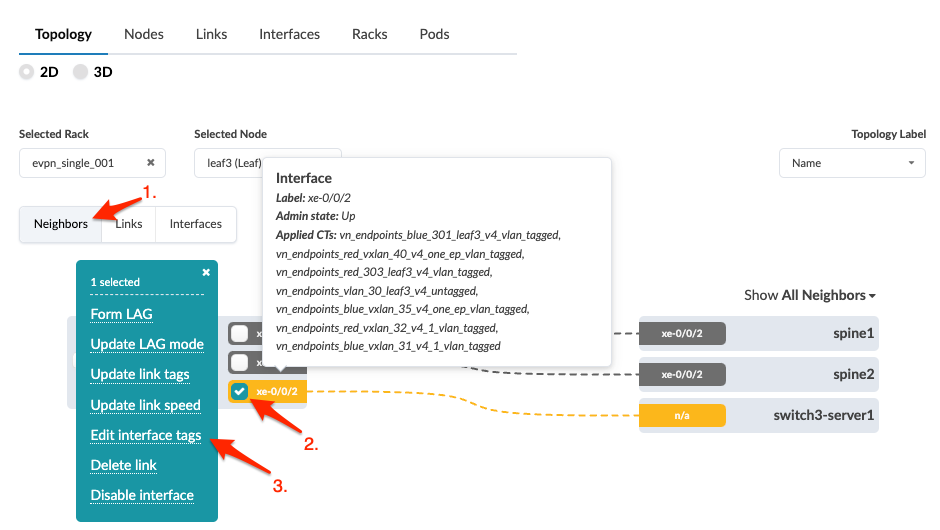Select the 3D view radio button
Viewport: 940px width, 530px height.
click(81, 72)
